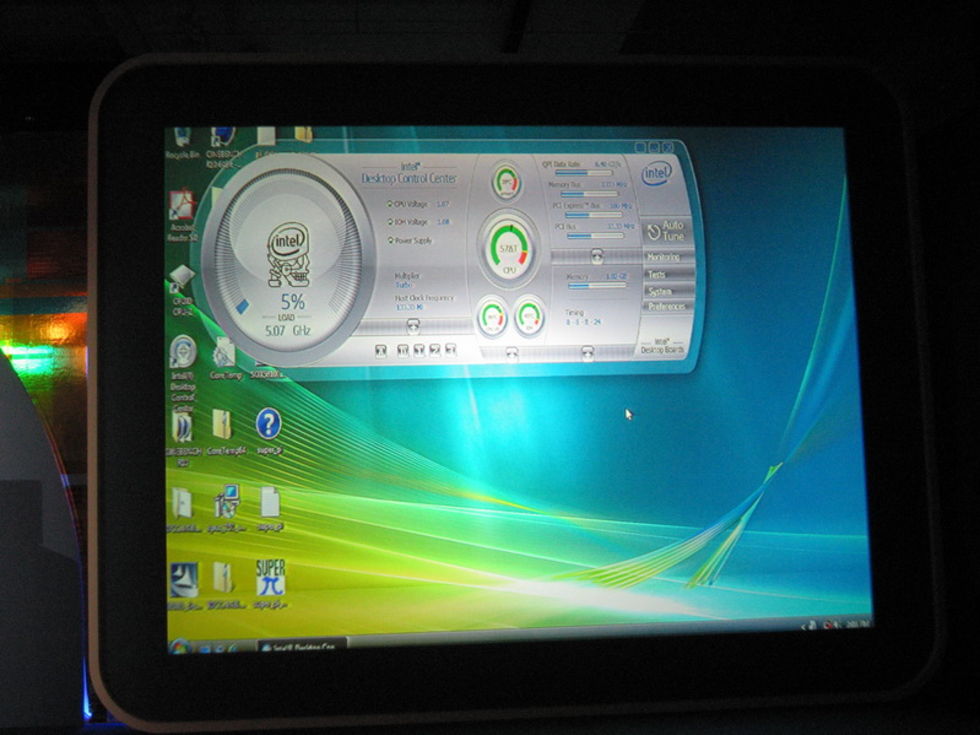Select profile button number 2
Screen dimensions: 980x735
(x=435, y=350)
